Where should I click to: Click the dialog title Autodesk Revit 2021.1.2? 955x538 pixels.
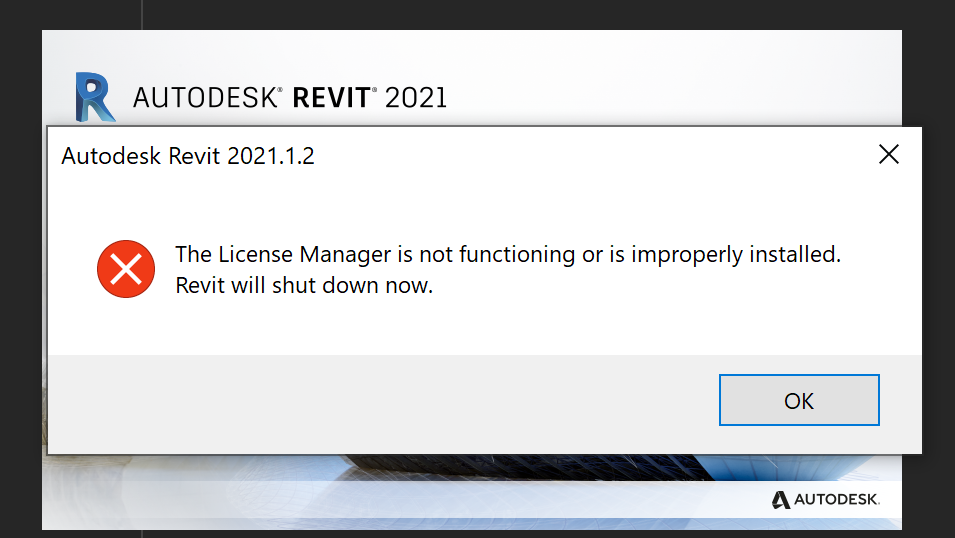[x=188, y=156]
